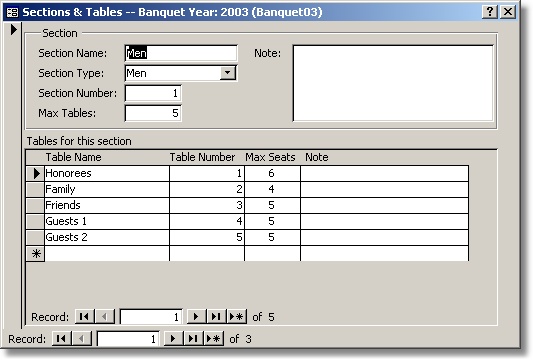Click the Friends table name cell
The image size is (533, 361).
[x=107, y=205]
